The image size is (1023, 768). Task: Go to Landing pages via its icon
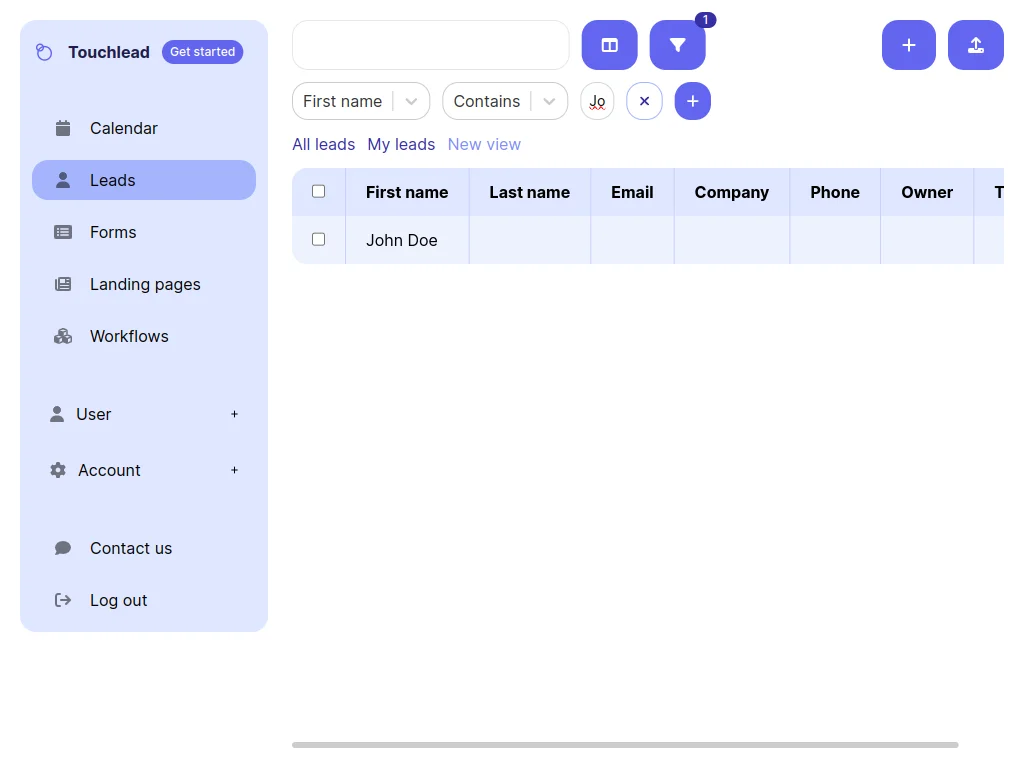tap(63, 284)
